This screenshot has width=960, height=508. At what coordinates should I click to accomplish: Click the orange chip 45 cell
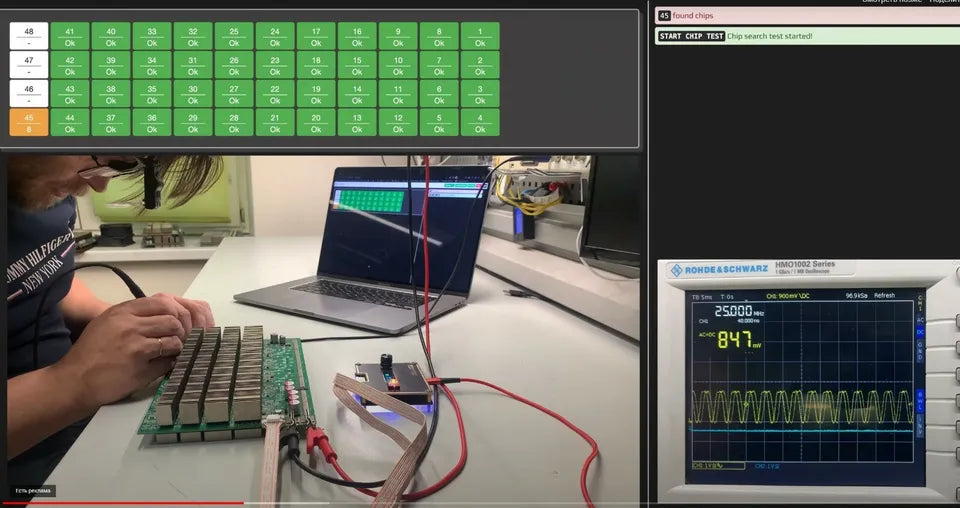29,122
